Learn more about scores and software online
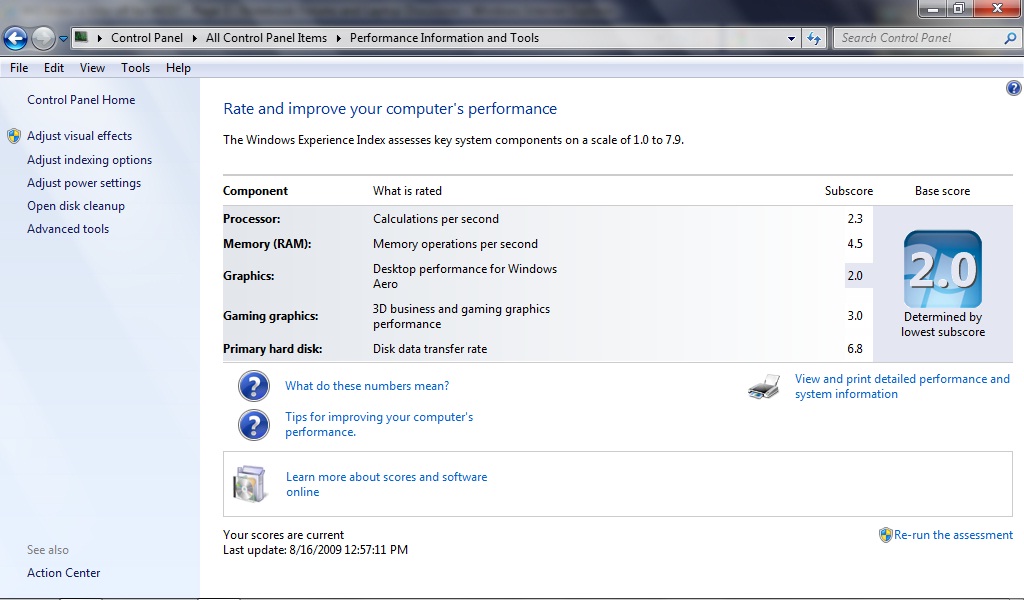 [x=387, y=484]
